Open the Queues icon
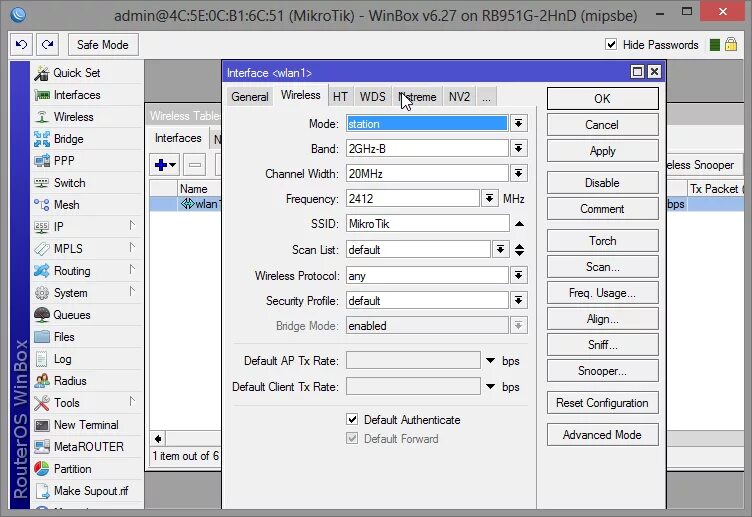752x517 pixels. (x=42, y=315)
